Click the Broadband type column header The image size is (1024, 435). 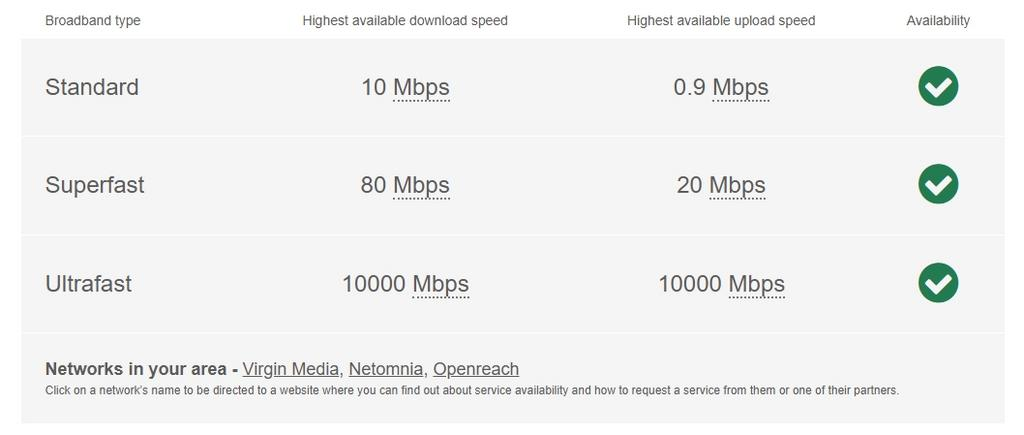point(93,20)
